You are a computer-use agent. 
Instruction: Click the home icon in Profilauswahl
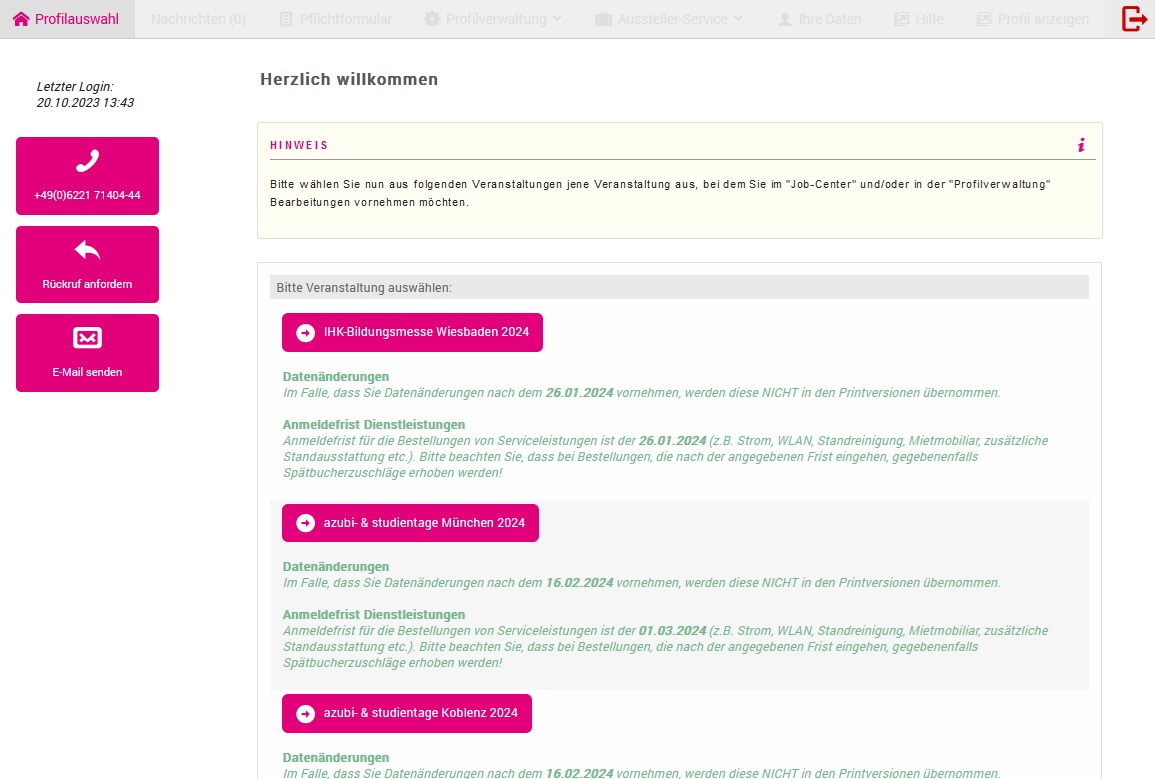[21, 19]
